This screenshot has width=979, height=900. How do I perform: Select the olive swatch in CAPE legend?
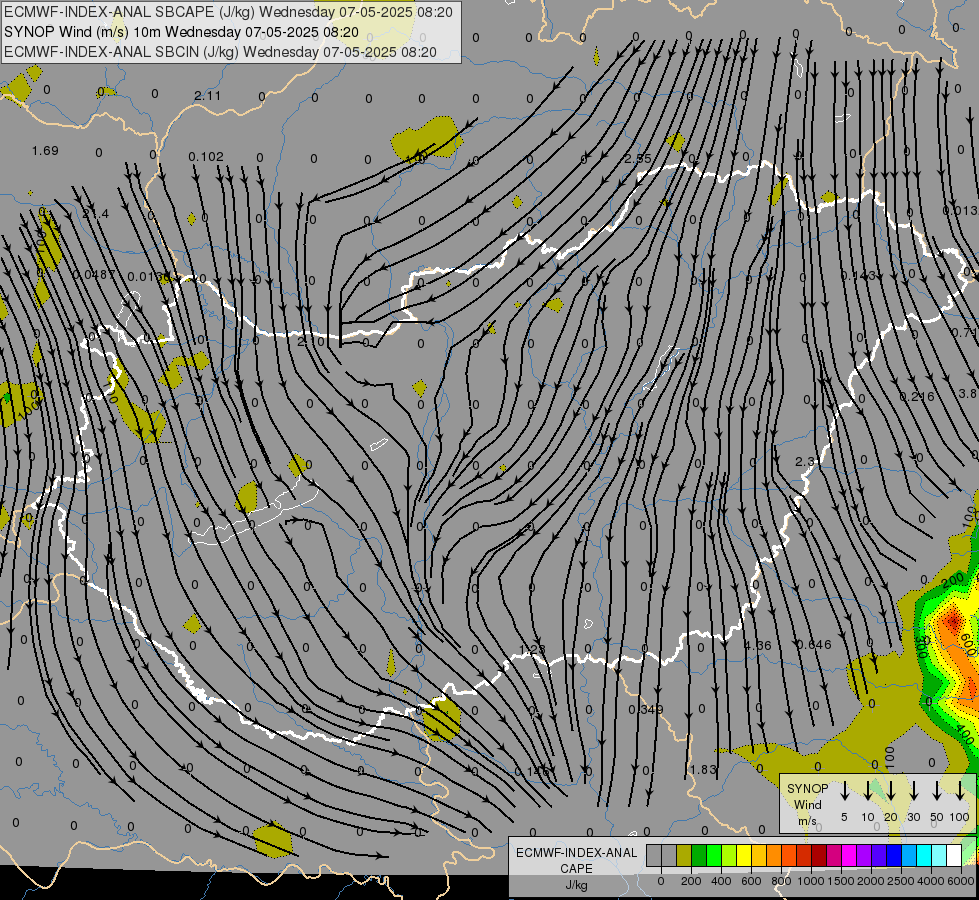coord(684,855)
